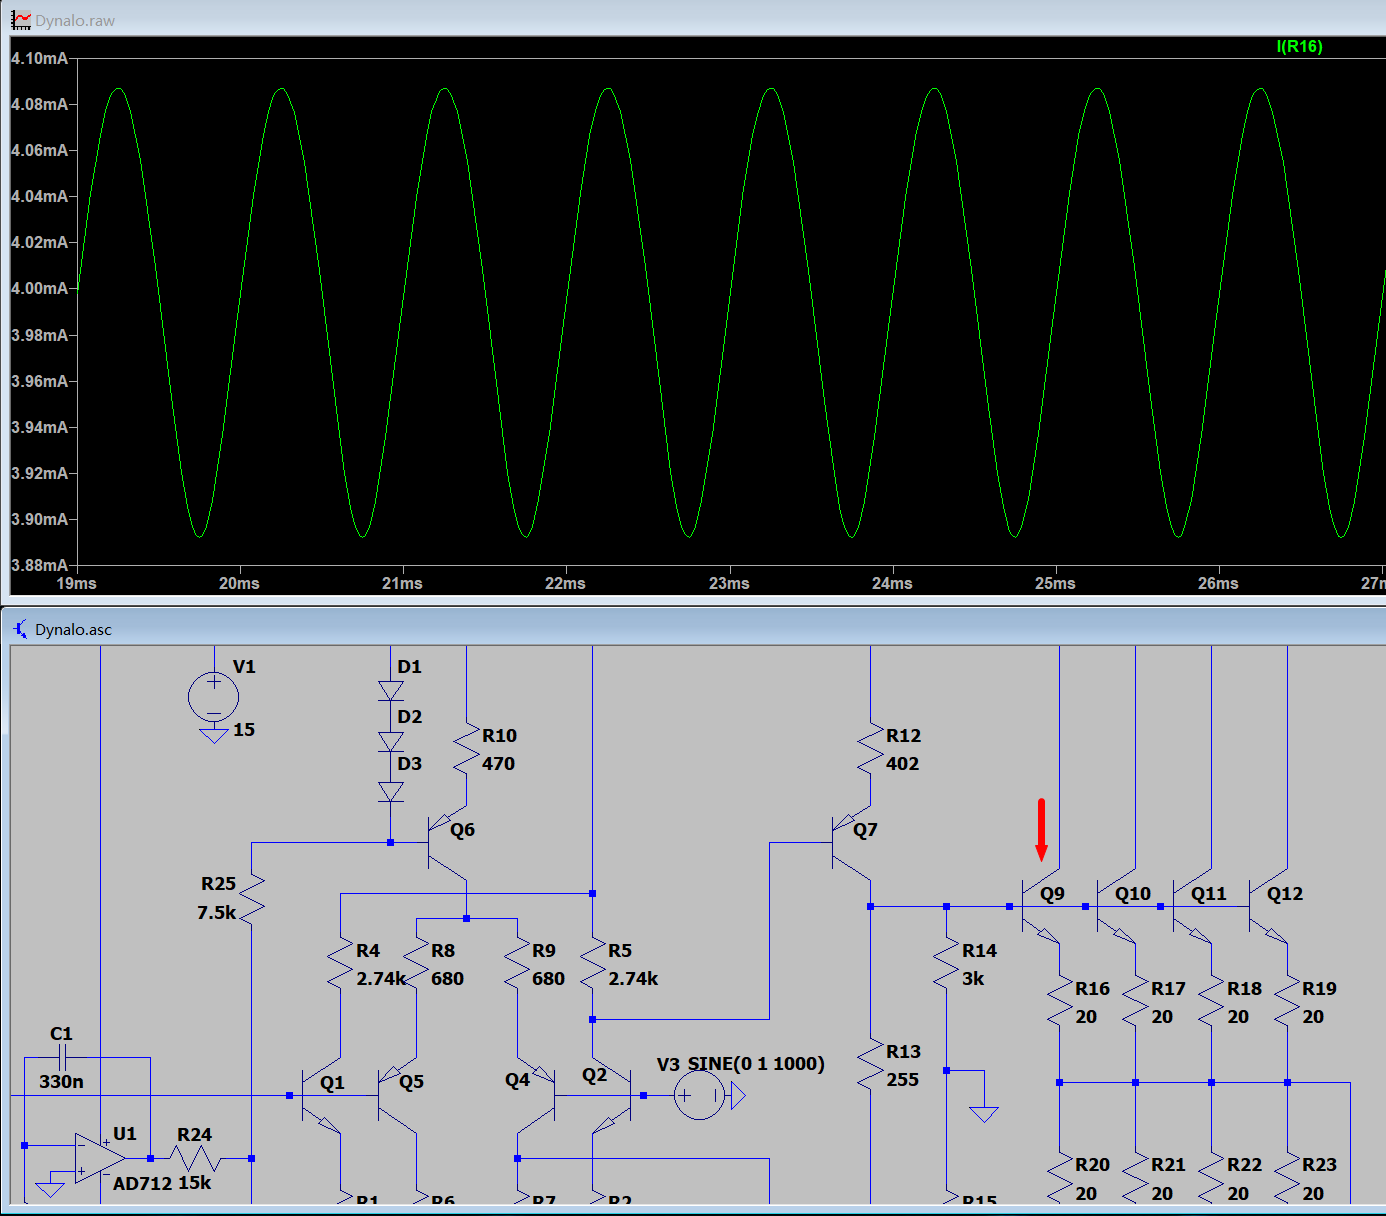Click the AD712 model name text
The image size is (1386, 1216).
[x=141, y=1183]
